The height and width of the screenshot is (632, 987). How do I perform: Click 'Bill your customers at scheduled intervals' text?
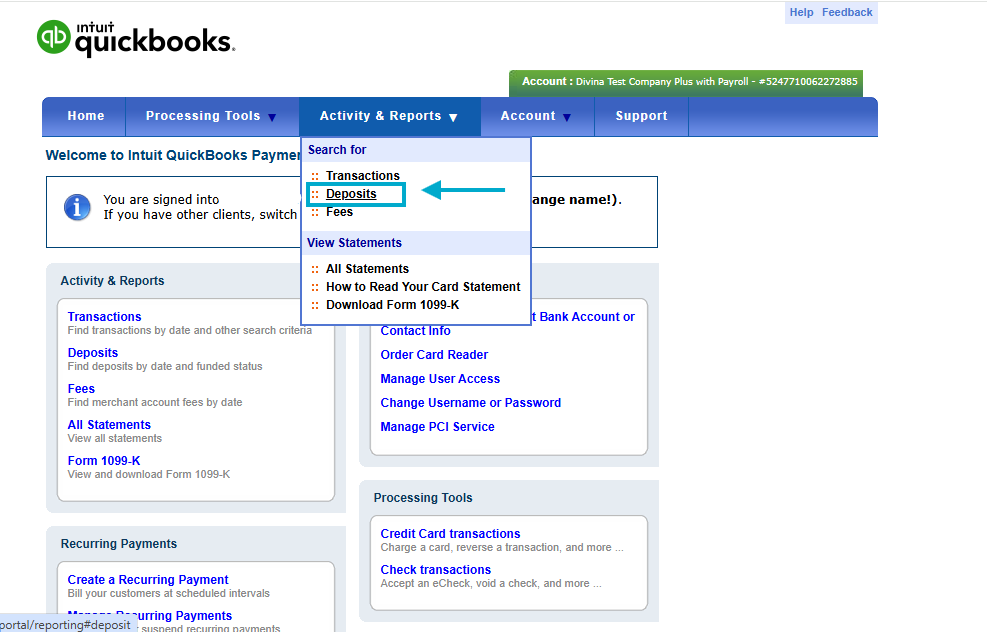[169, 593]
